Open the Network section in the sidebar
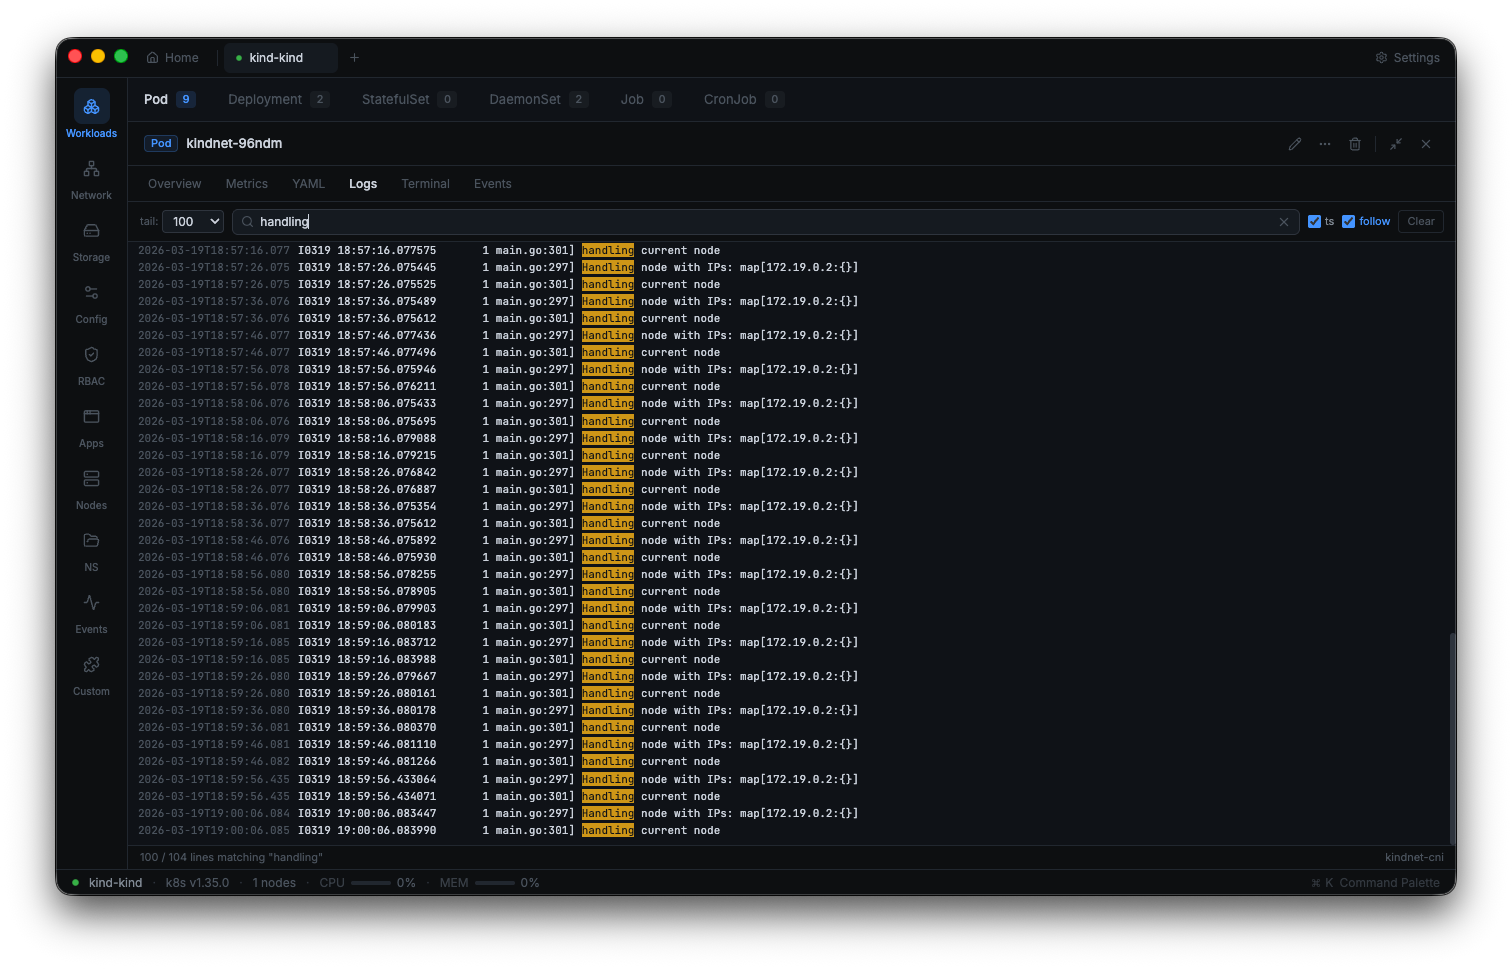The image size is (1512, 969). coord(91,180)
